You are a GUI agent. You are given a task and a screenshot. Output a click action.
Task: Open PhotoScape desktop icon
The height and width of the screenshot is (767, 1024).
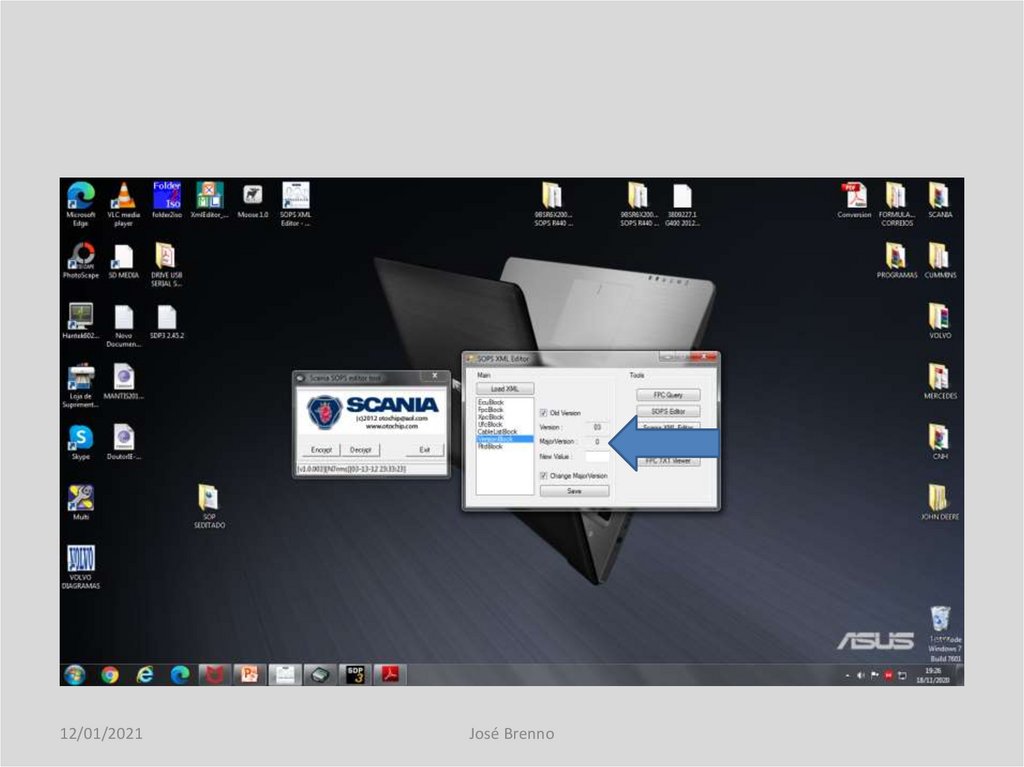pyautogui.click(x=80, y=257)
